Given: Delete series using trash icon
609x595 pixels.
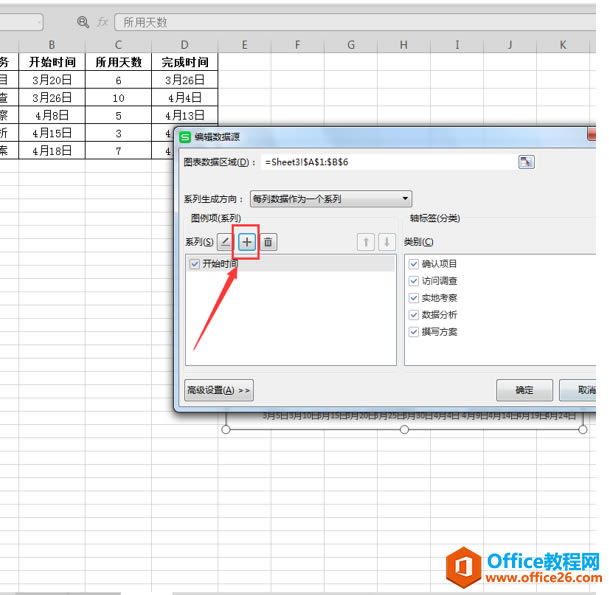Looking at the screenshot, I should pos(268,242).
